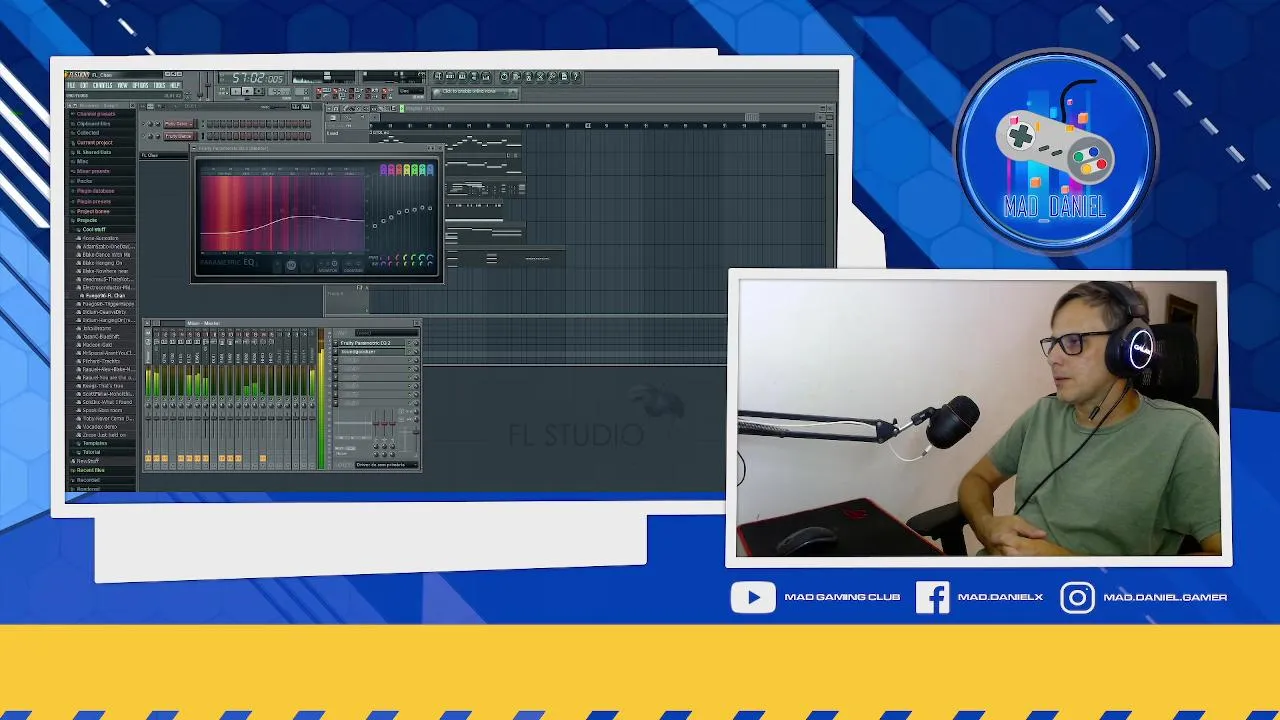Expand the Plugin database browser folder
The image size is (1280, 720).
coord(95,190)
